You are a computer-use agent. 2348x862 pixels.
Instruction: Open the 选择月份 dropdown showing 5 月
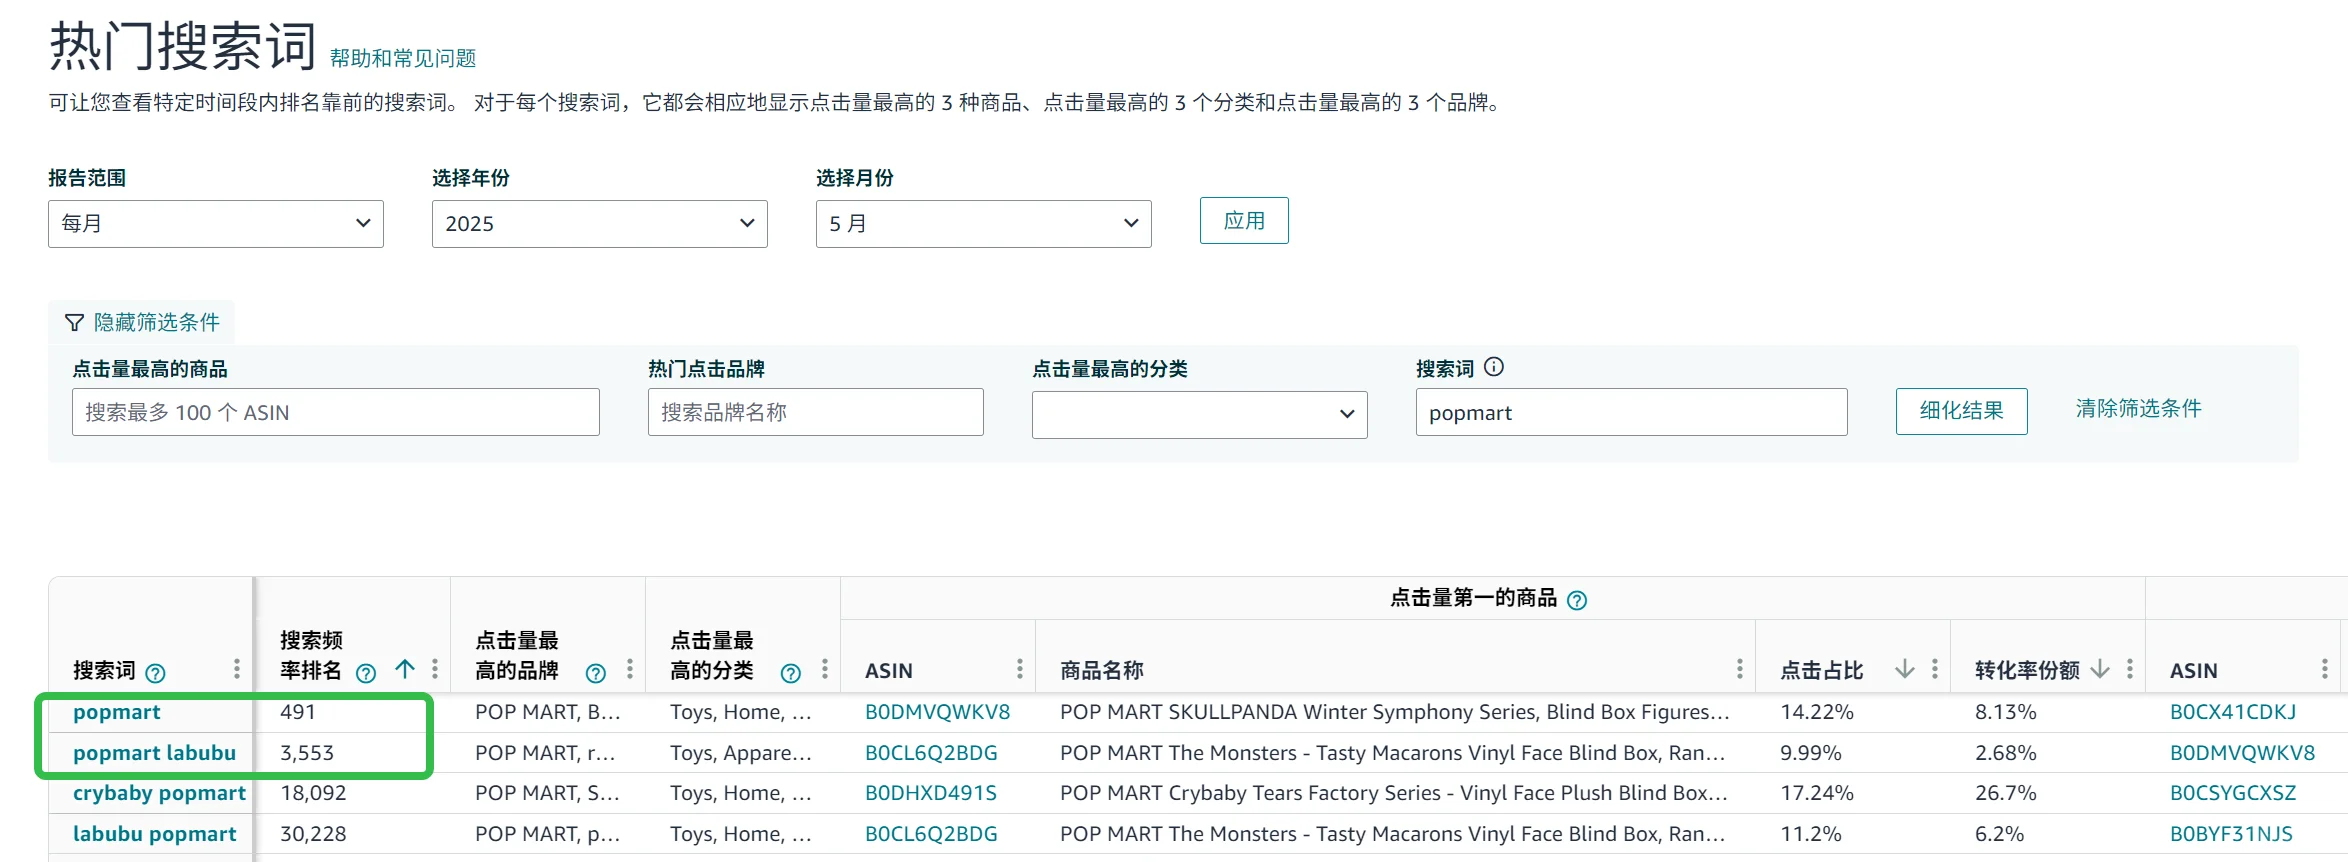pyautogui.click(x=984, y=224)
